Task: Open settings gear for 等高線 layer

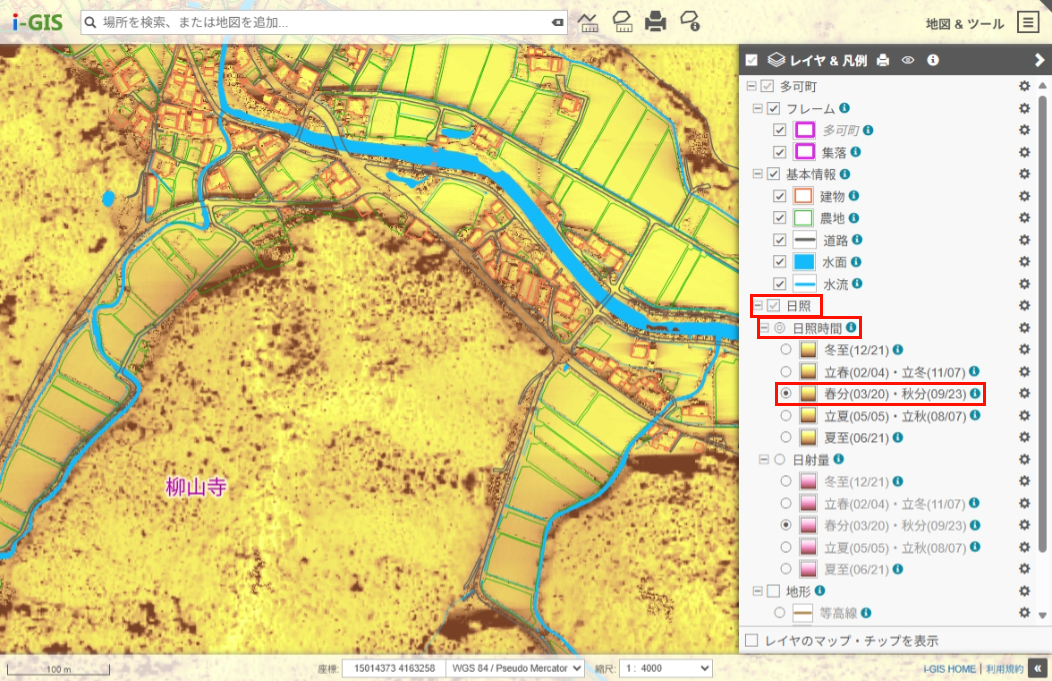Action: [x=1024, y=613]
